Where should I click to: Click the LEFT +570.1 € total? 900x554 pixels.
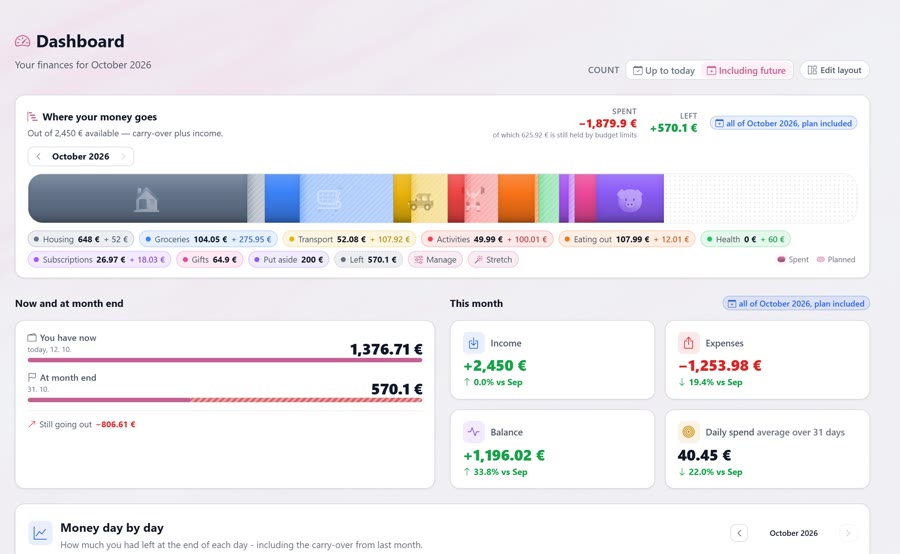click(673, 127)
